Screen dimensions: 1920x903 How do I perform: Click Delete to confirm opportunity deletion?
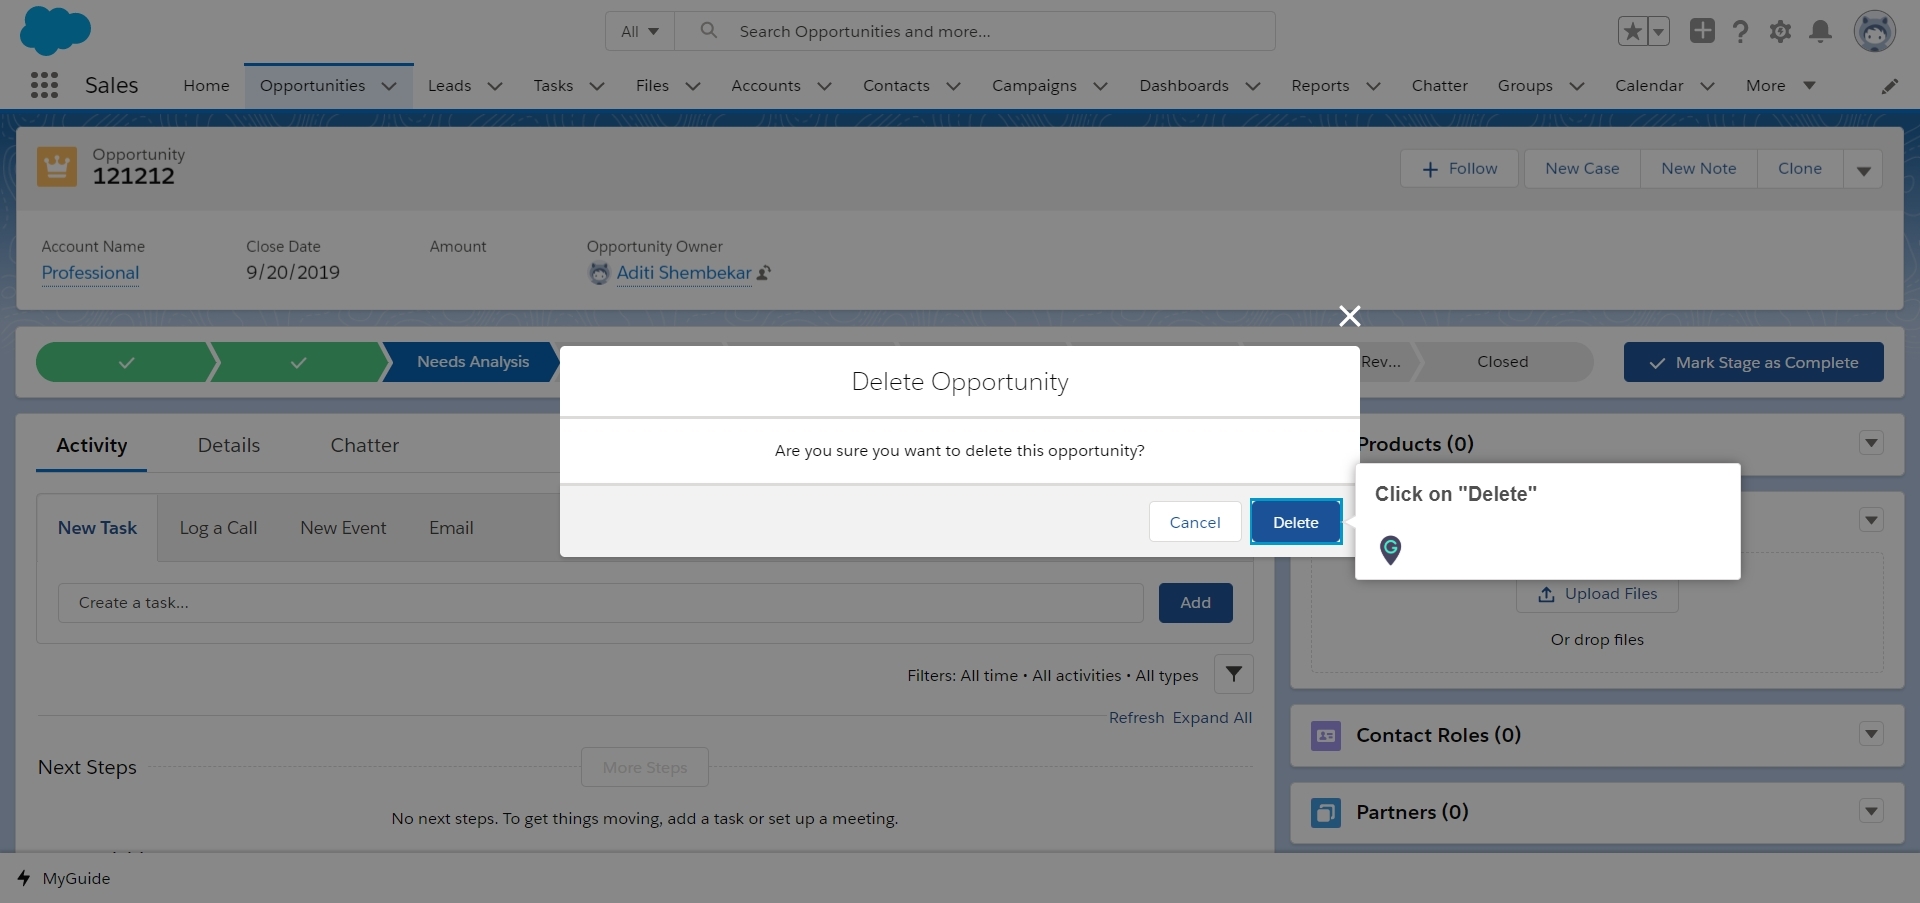(x=1295, y=521)
